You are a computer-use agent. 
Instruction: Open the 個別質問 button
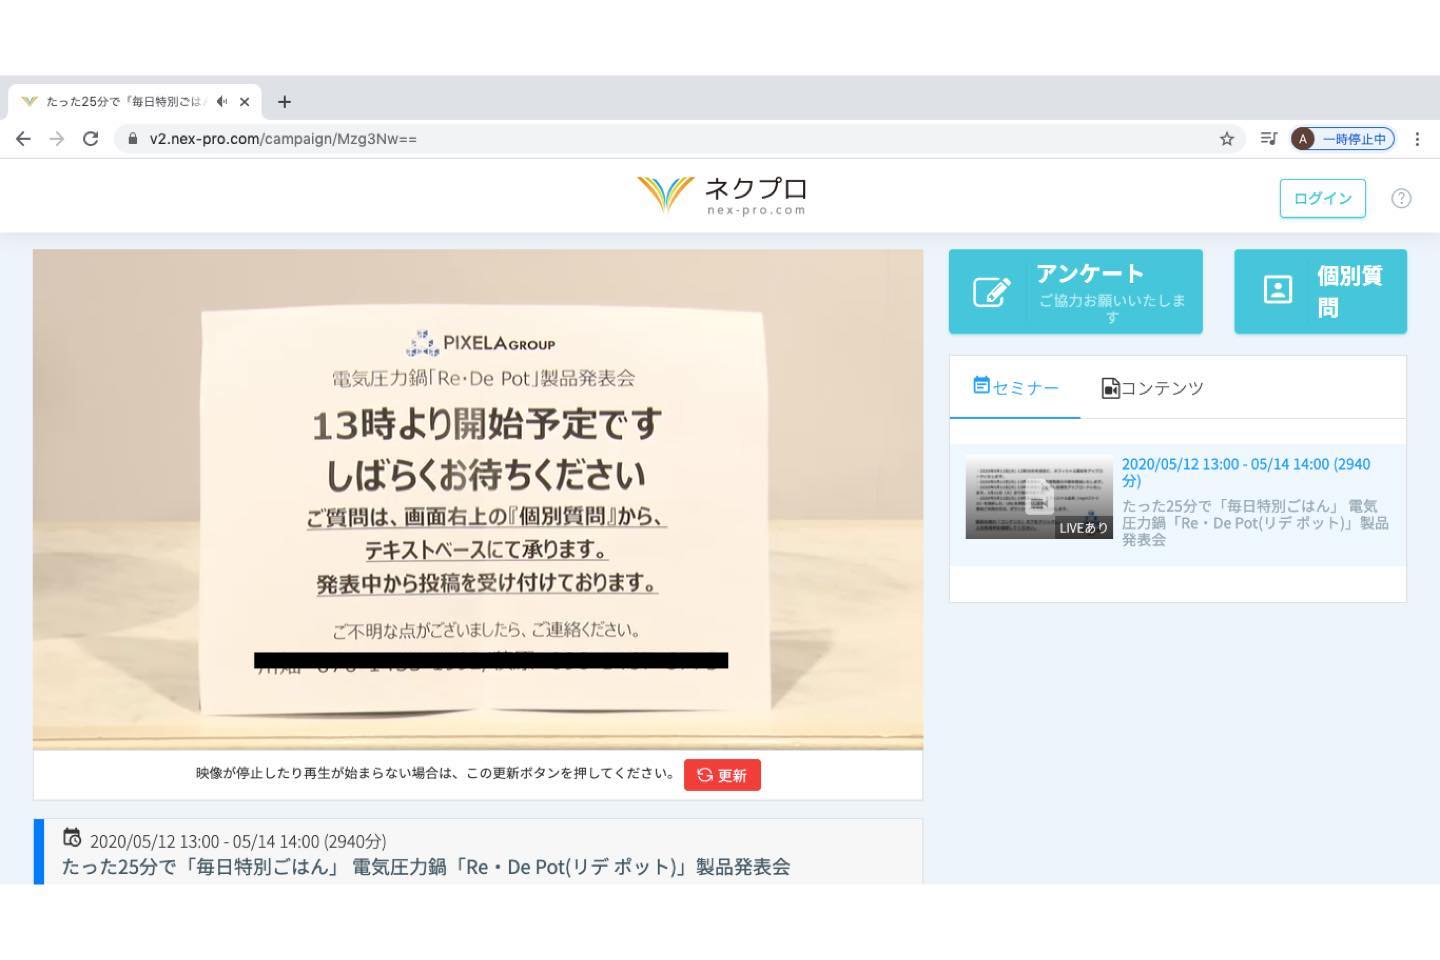click(1320, 291)
